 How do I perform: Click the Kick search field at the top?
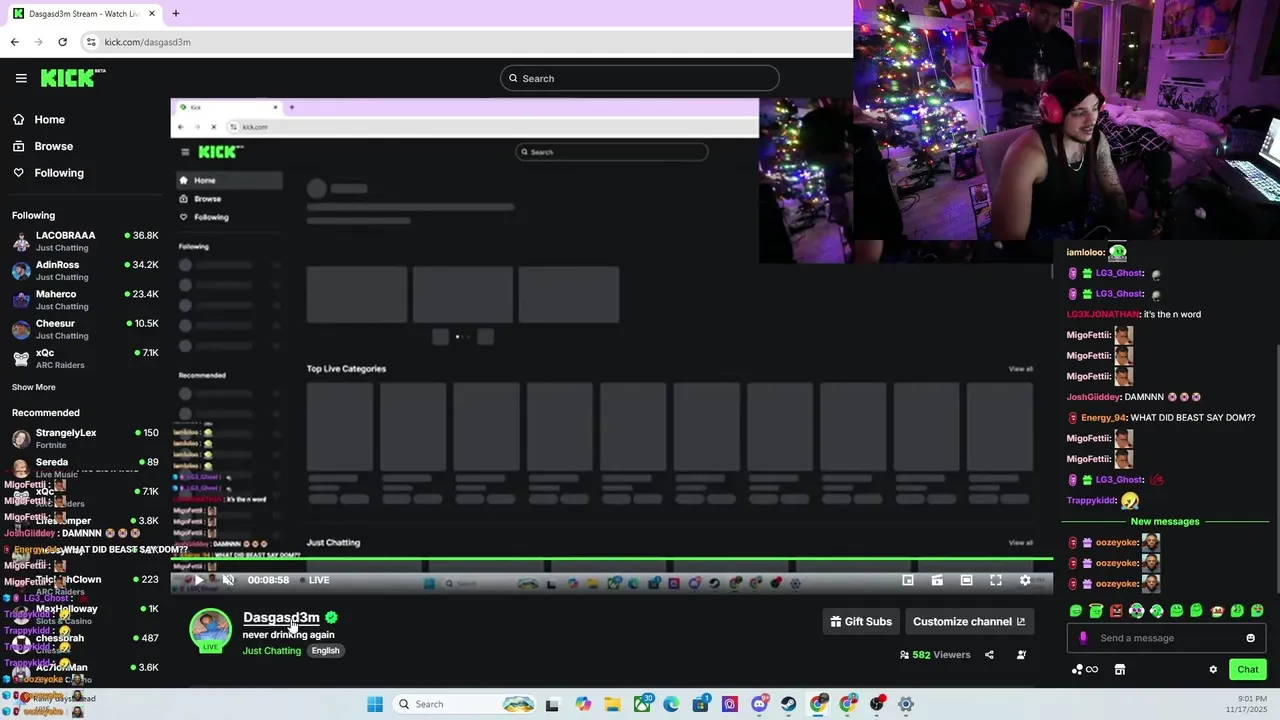[639, 78]
